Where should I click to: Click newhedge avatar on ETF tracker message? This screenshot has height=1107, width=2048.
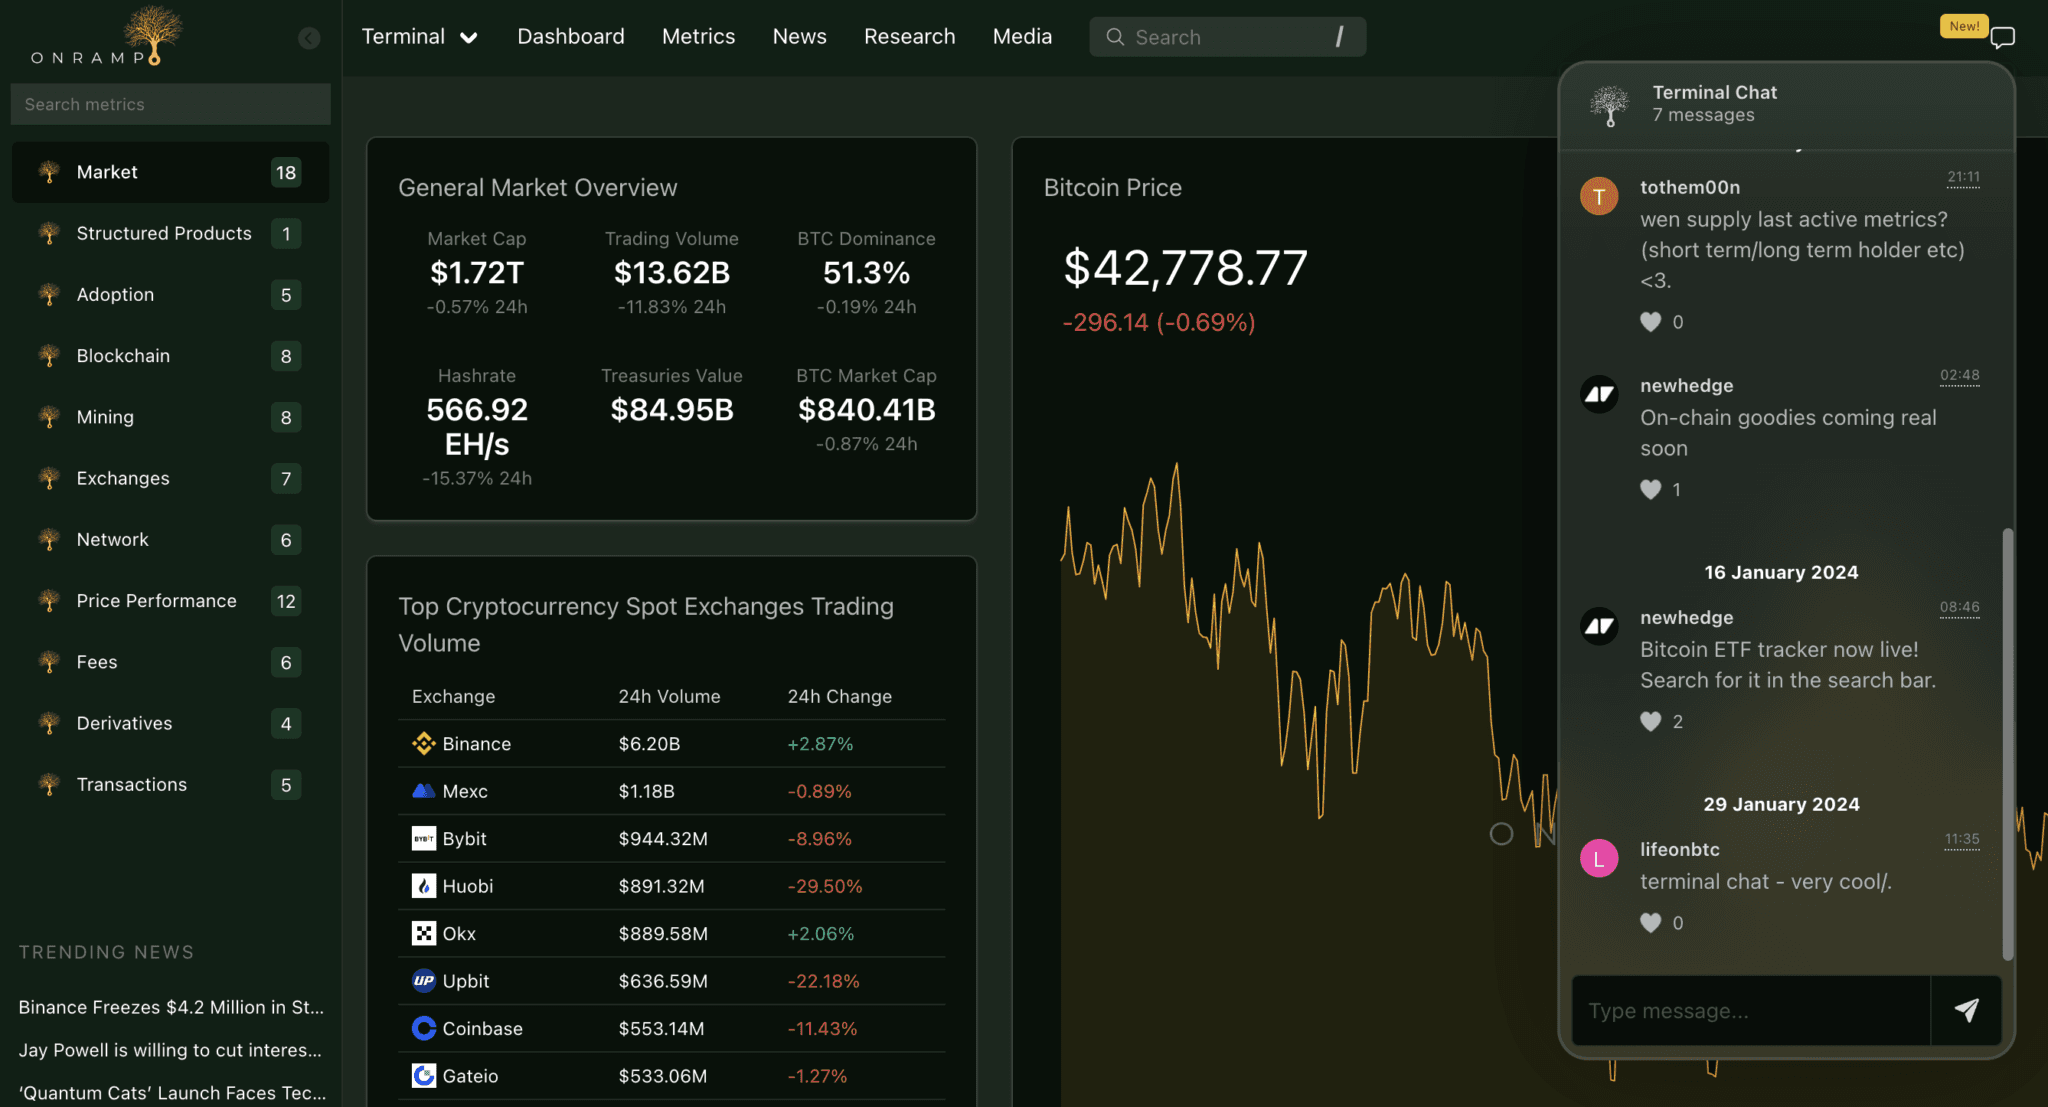[x=1599, y=626]
